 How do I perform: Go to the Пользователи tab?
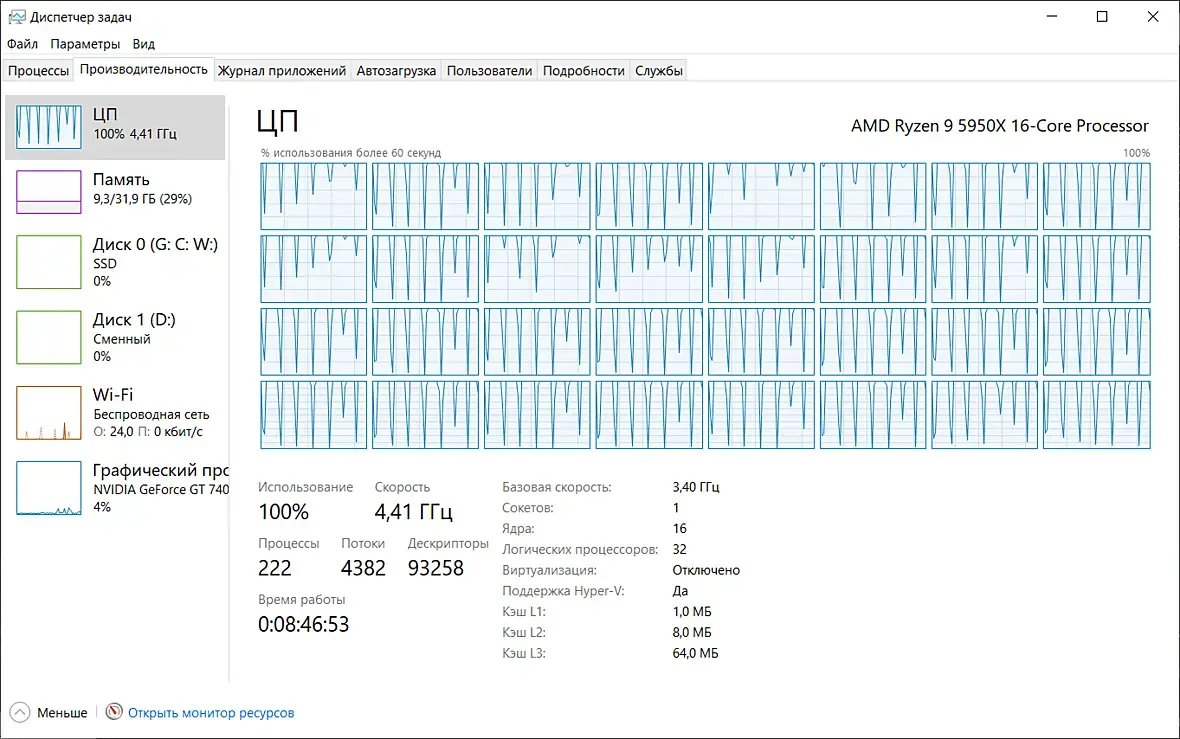(x=489, y=71)
